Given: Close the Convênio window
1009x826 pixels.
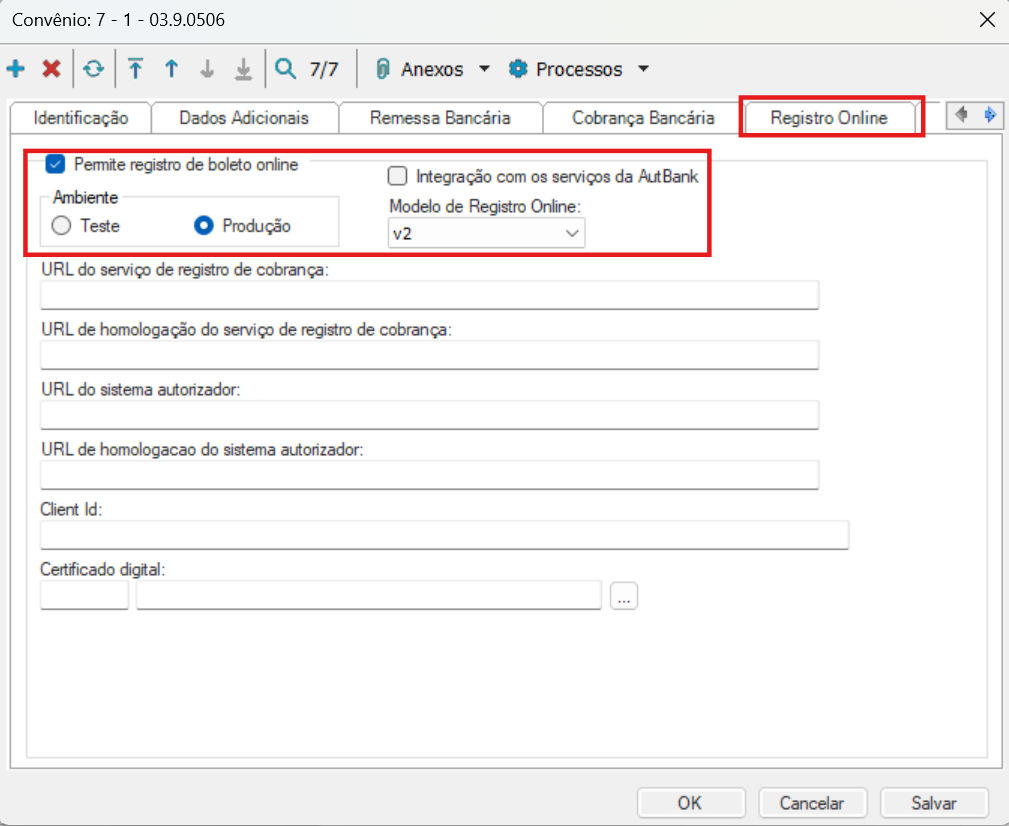Looking at the screenshot, I should pos(987,20).
